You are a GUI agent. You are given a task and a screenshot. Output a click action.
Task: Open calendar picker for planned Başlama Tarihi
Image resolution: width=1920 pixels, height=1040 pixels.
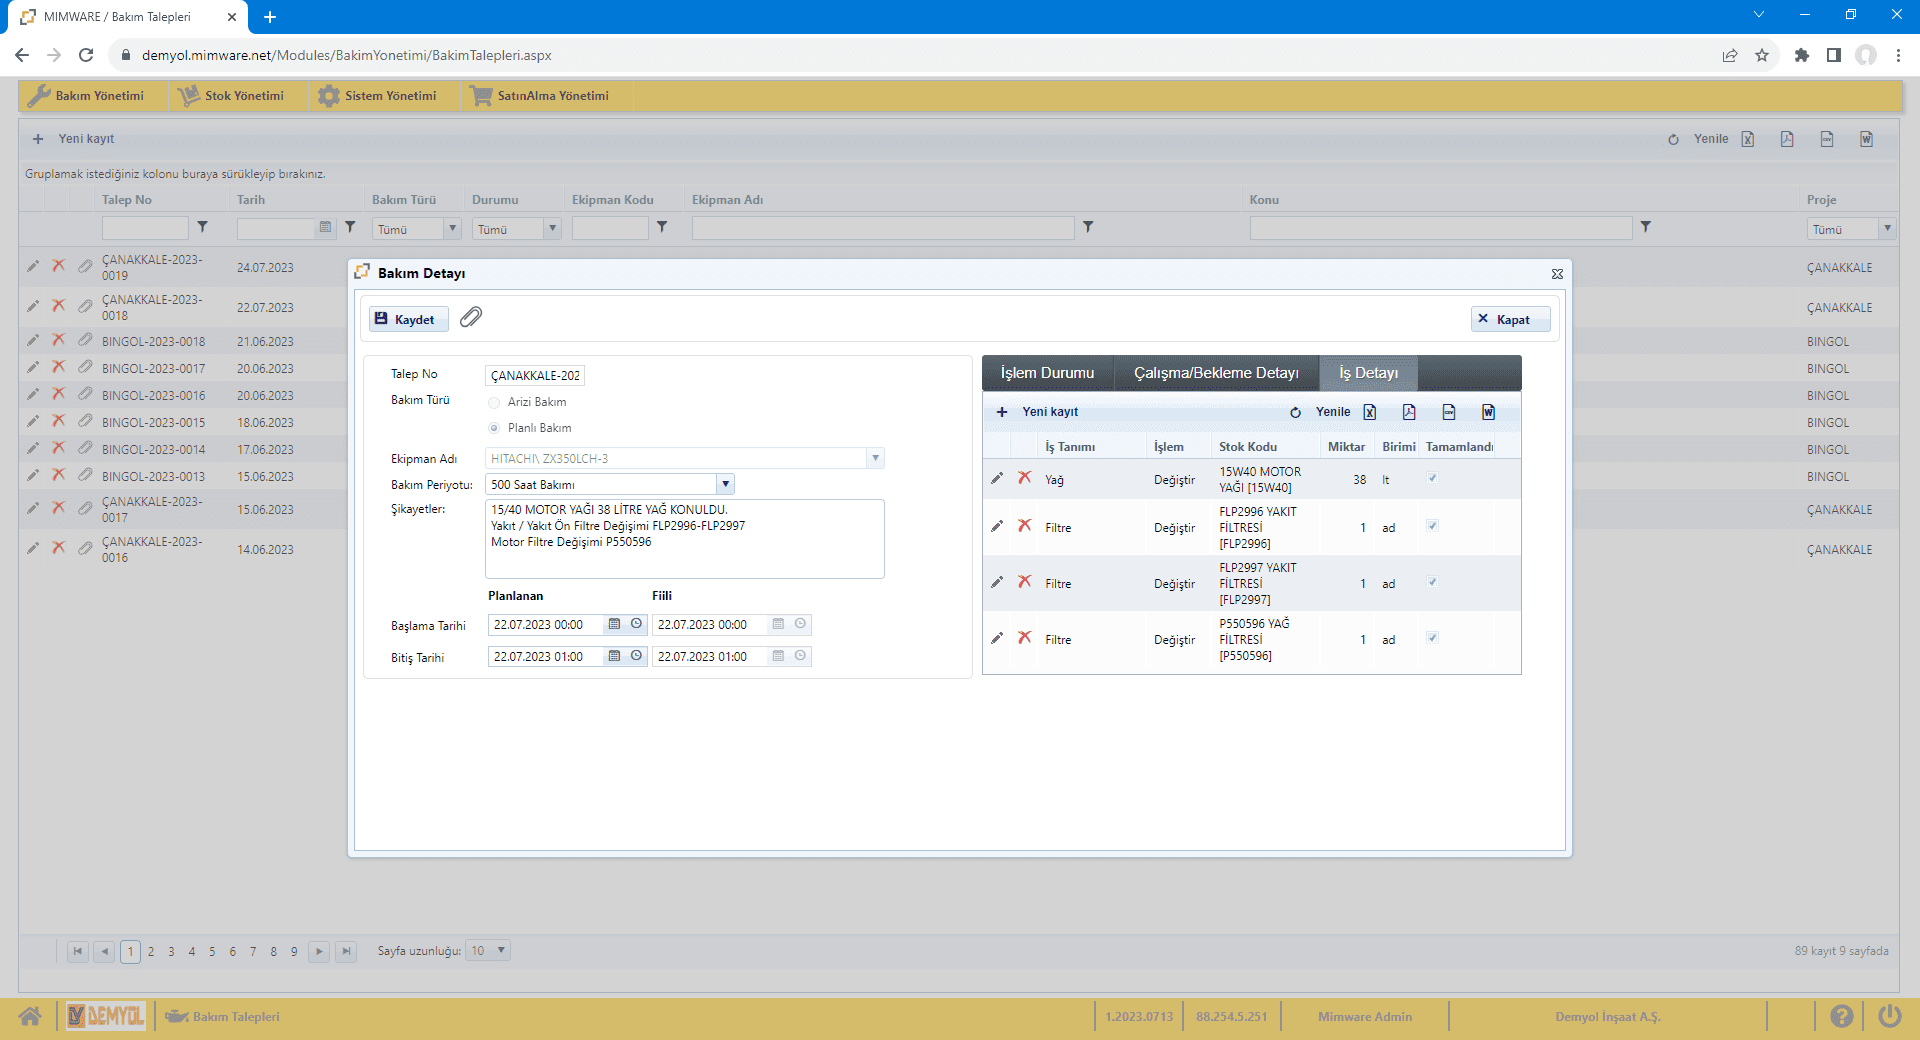(615, 624)
